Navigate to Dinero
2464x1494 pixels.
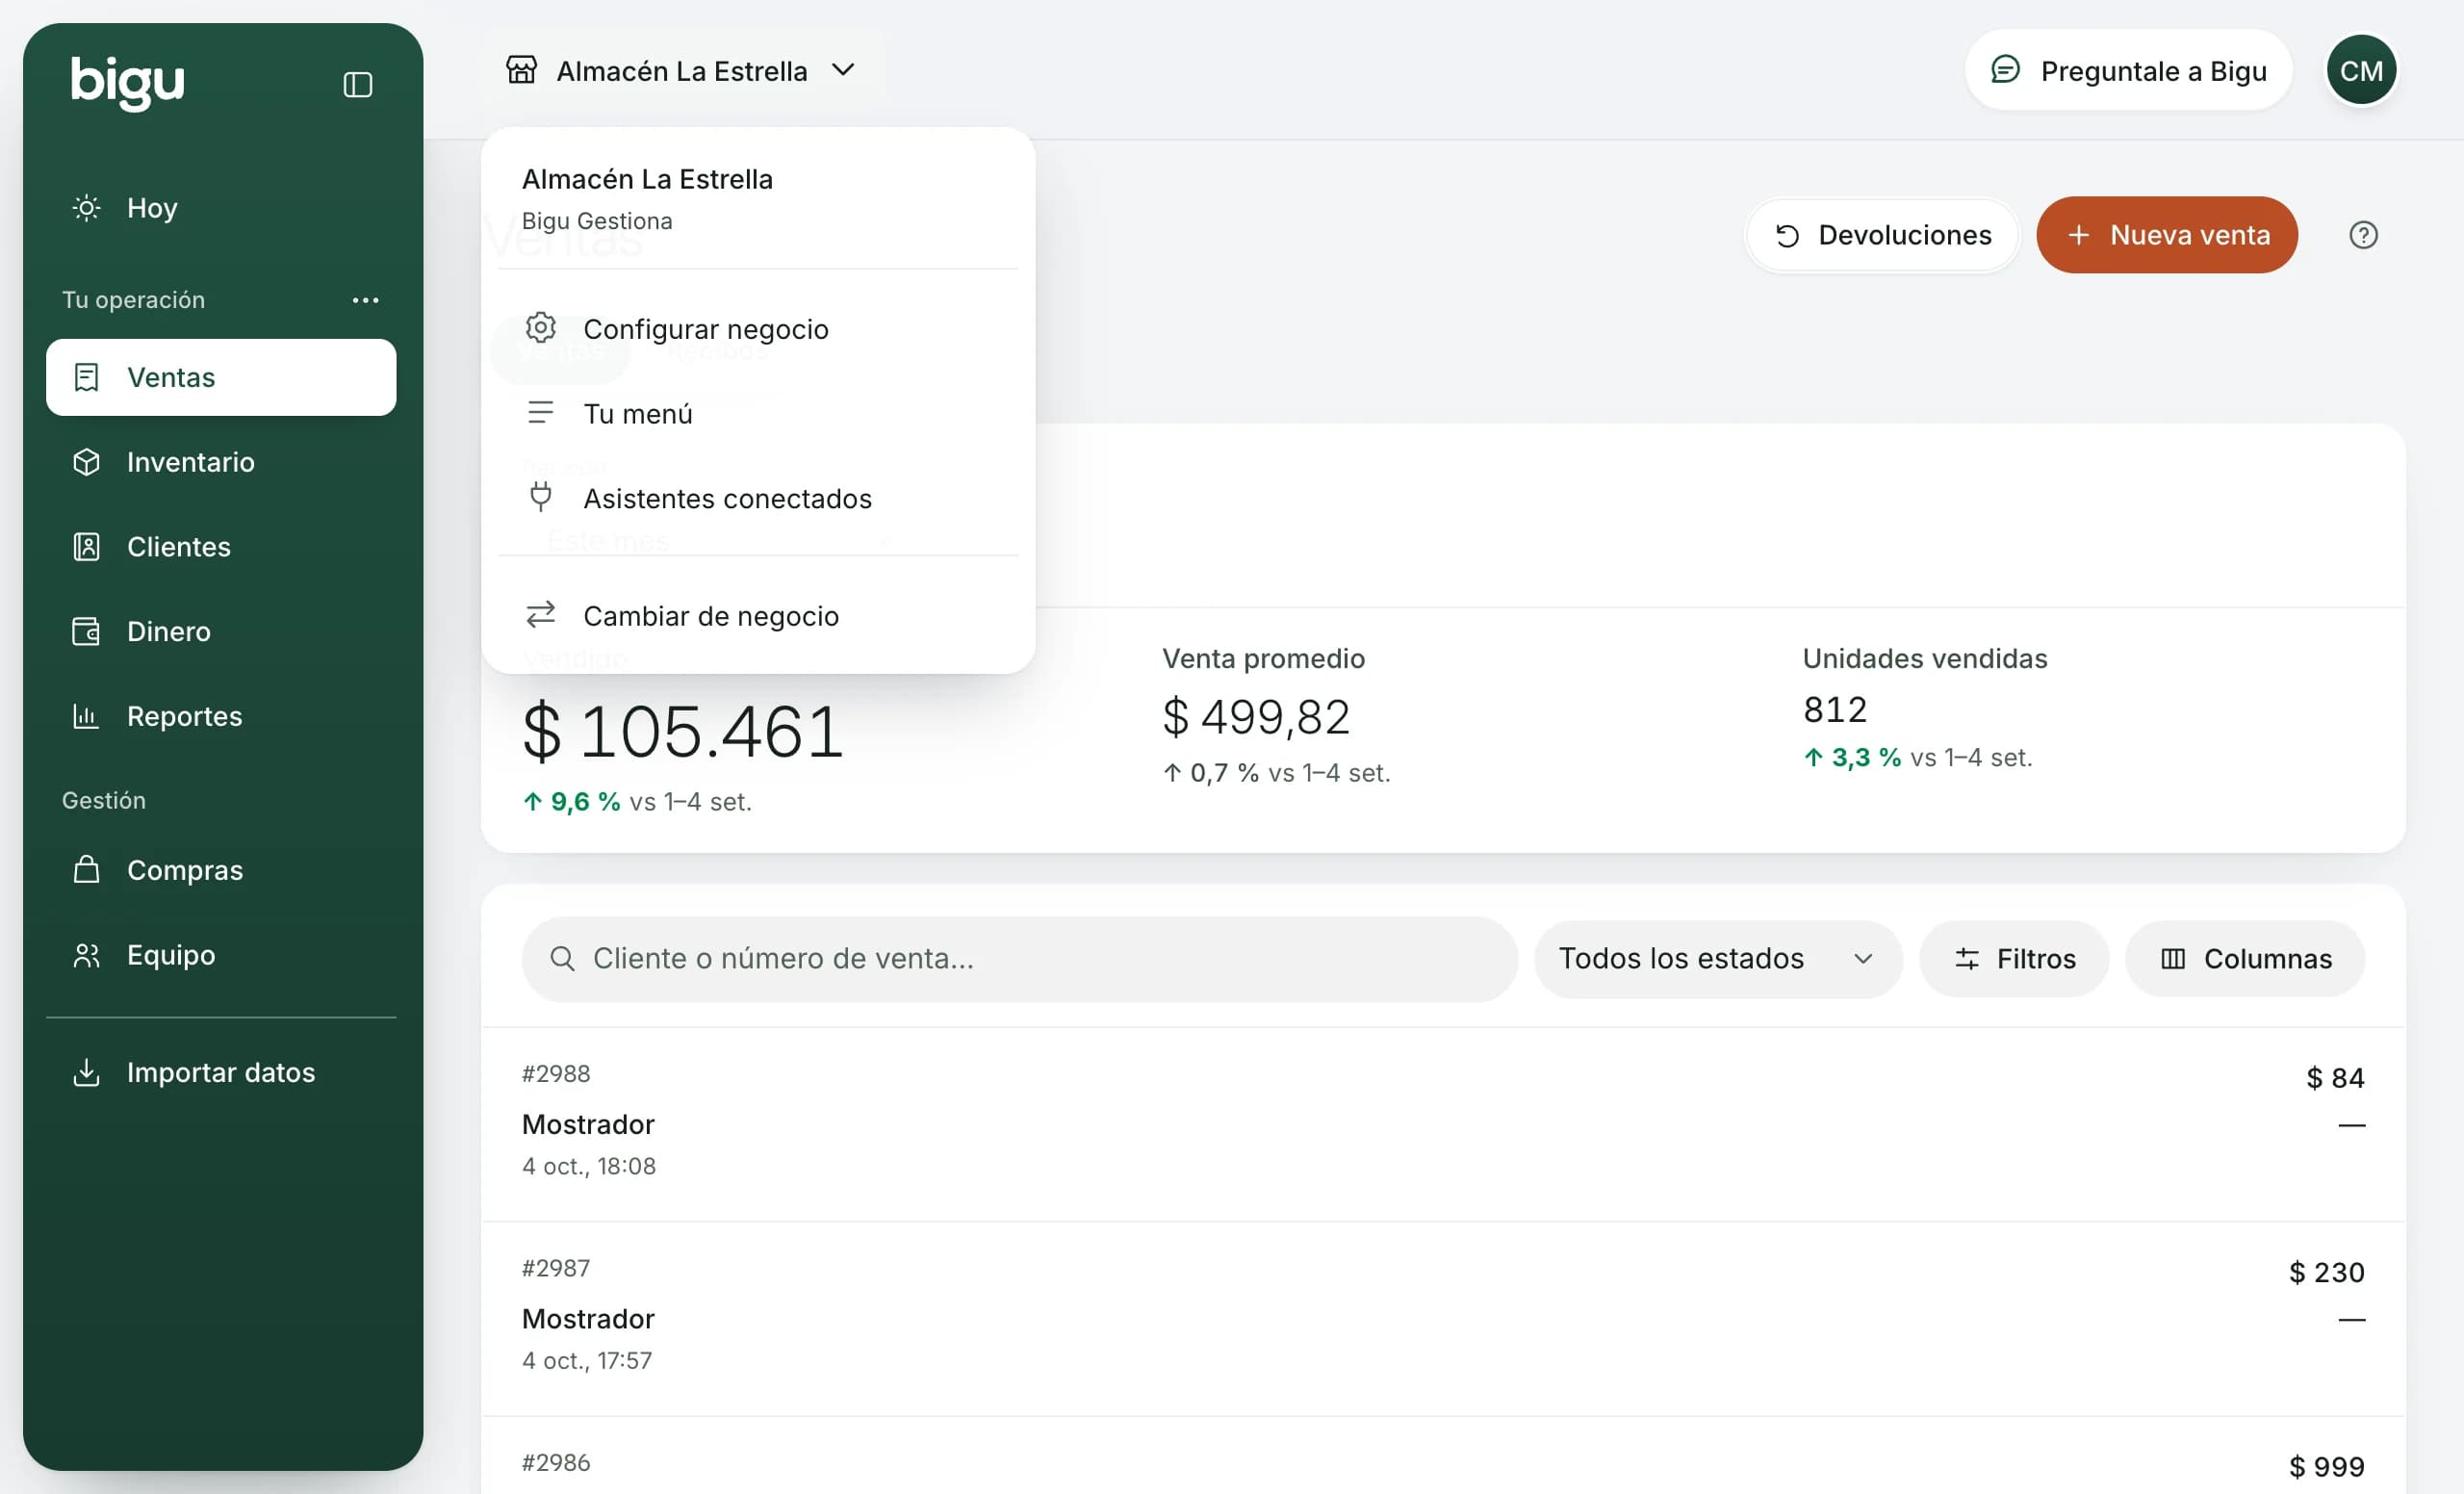click(x=221, y=631)
